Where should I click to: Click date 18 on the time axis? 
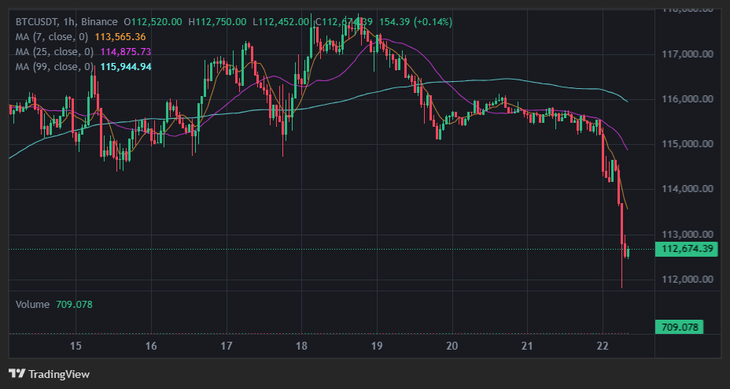click(301, 346)
